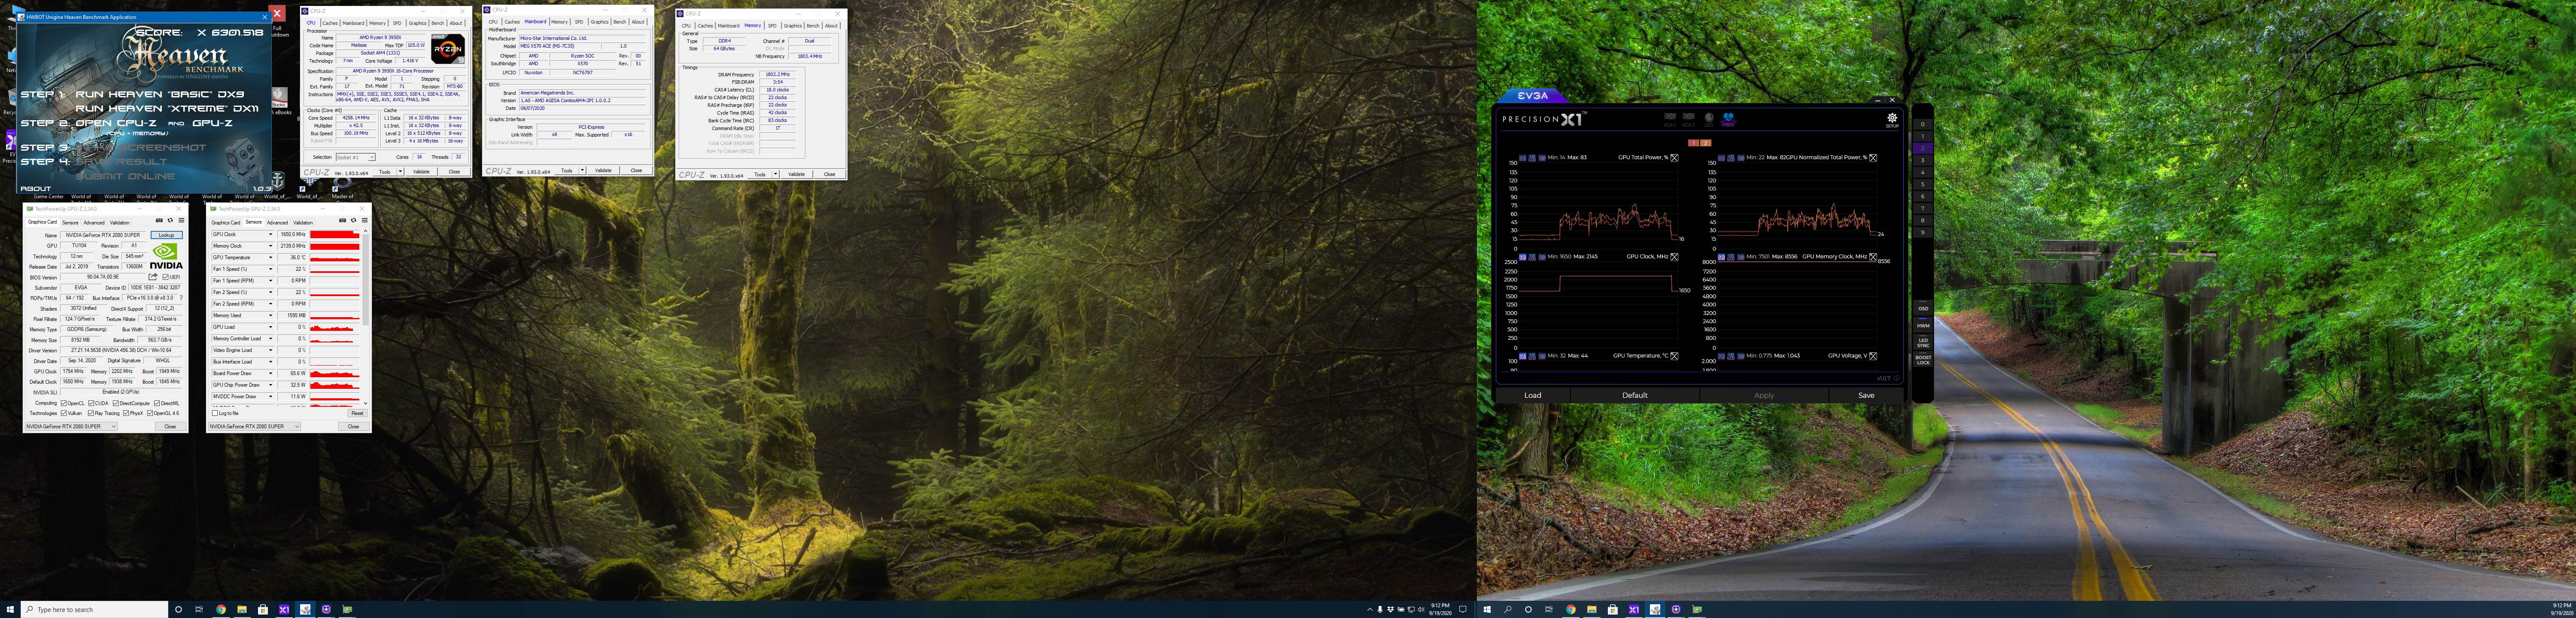Viewport: 2576px width, 618px height.
Task: Open Microsoft Store from the left taskbar
Action: pos(263,609)
